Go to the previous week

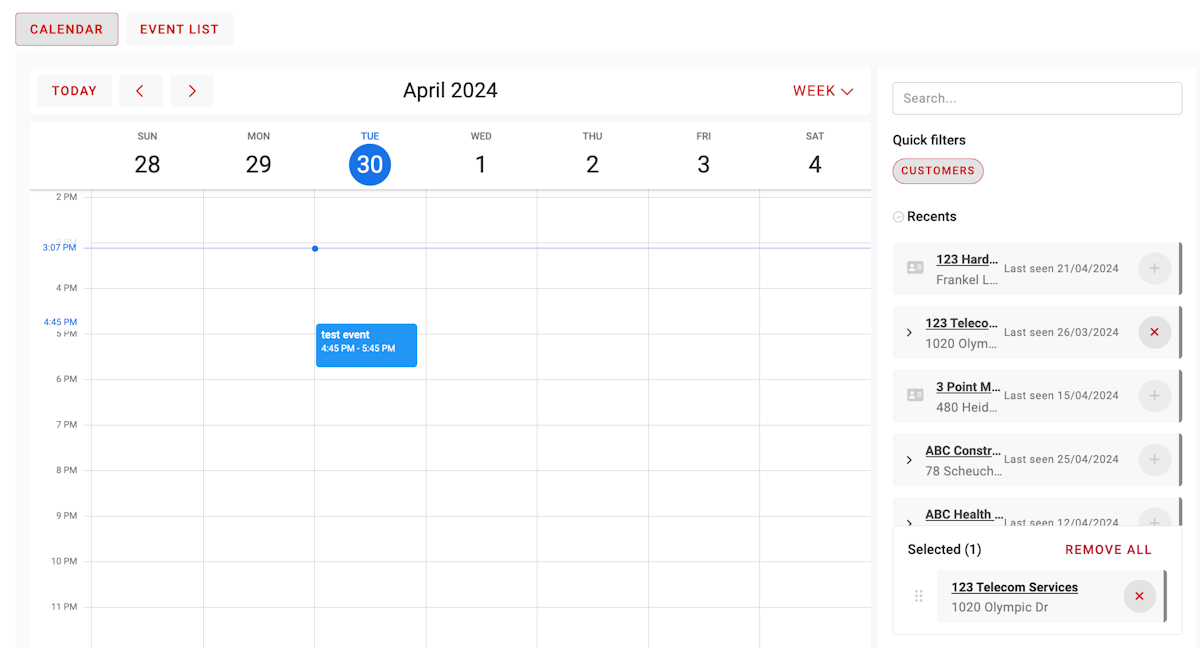pos(140,91)
